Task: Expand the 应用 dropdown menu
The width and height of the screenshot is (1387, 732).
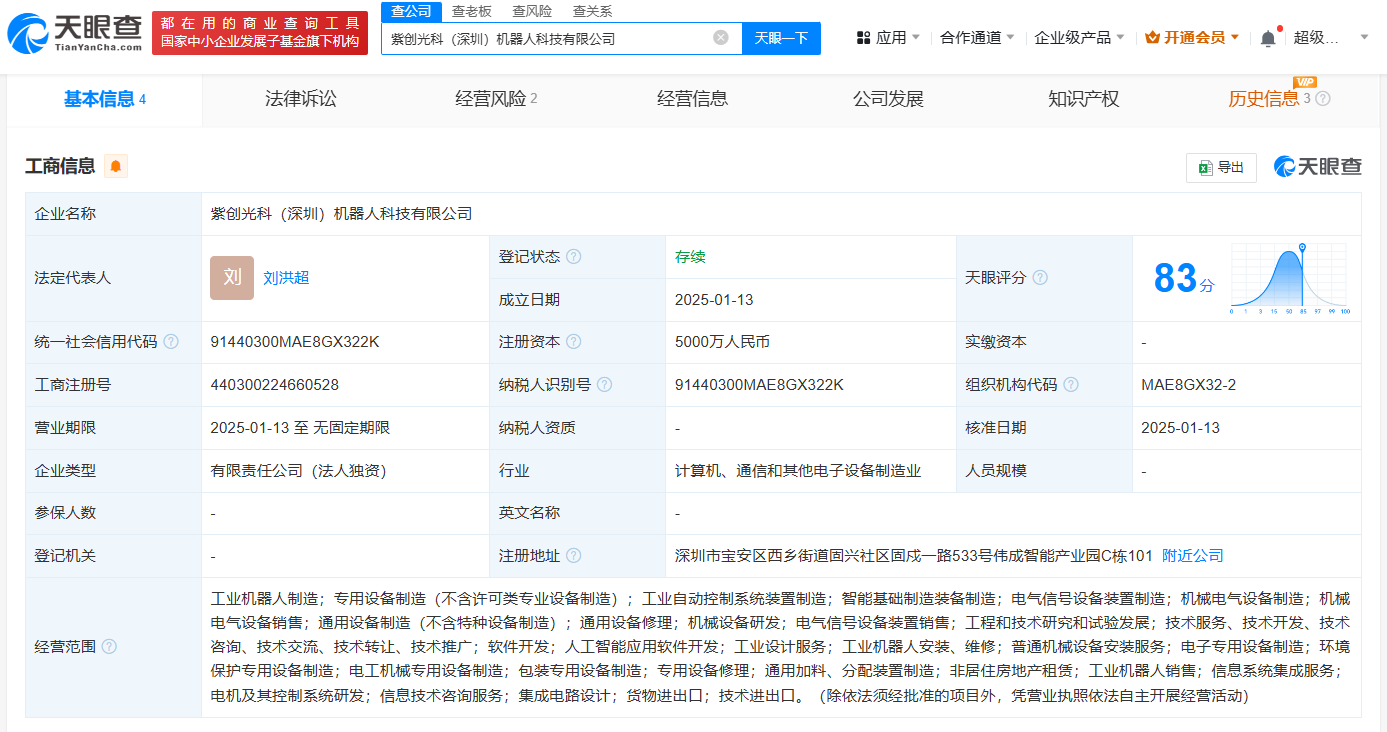Action: click(888, 38)
